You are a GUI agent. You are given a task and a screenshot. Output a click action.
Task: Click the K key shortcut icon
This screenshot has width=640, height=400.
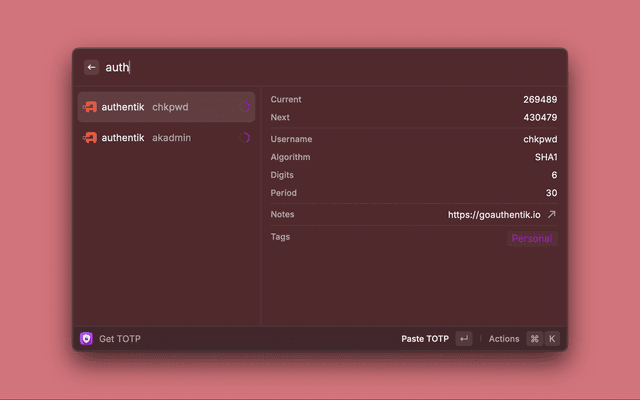[551, 339]
